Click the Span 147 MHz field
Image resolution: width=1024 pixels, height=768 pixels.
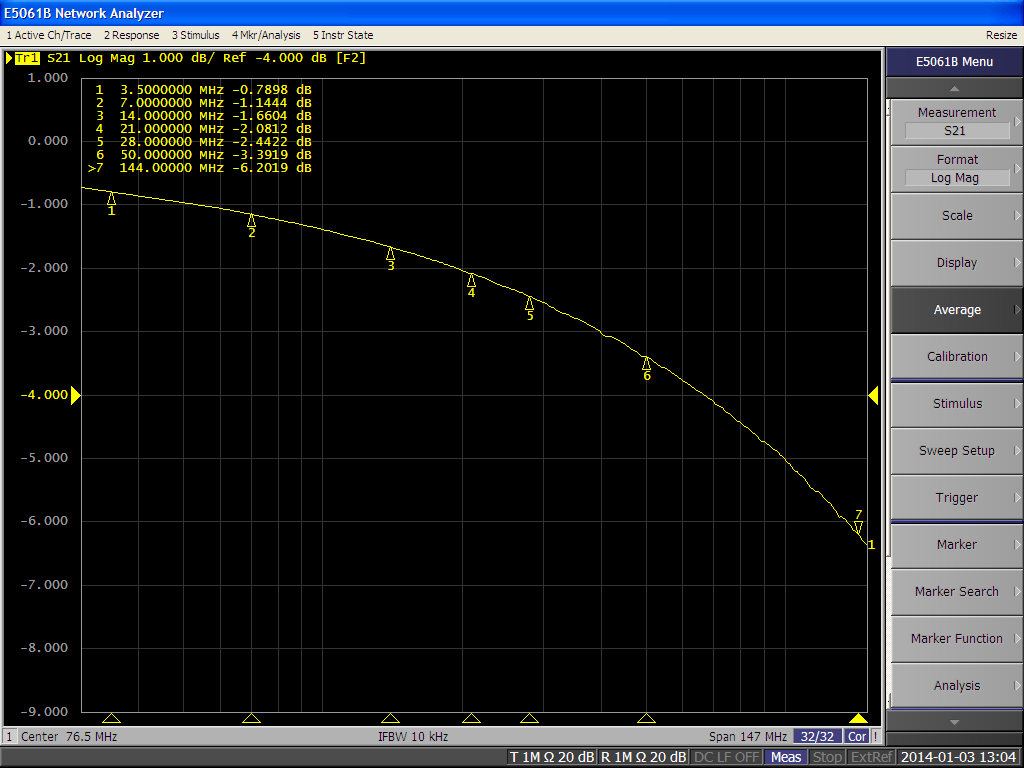coord(748,737)
